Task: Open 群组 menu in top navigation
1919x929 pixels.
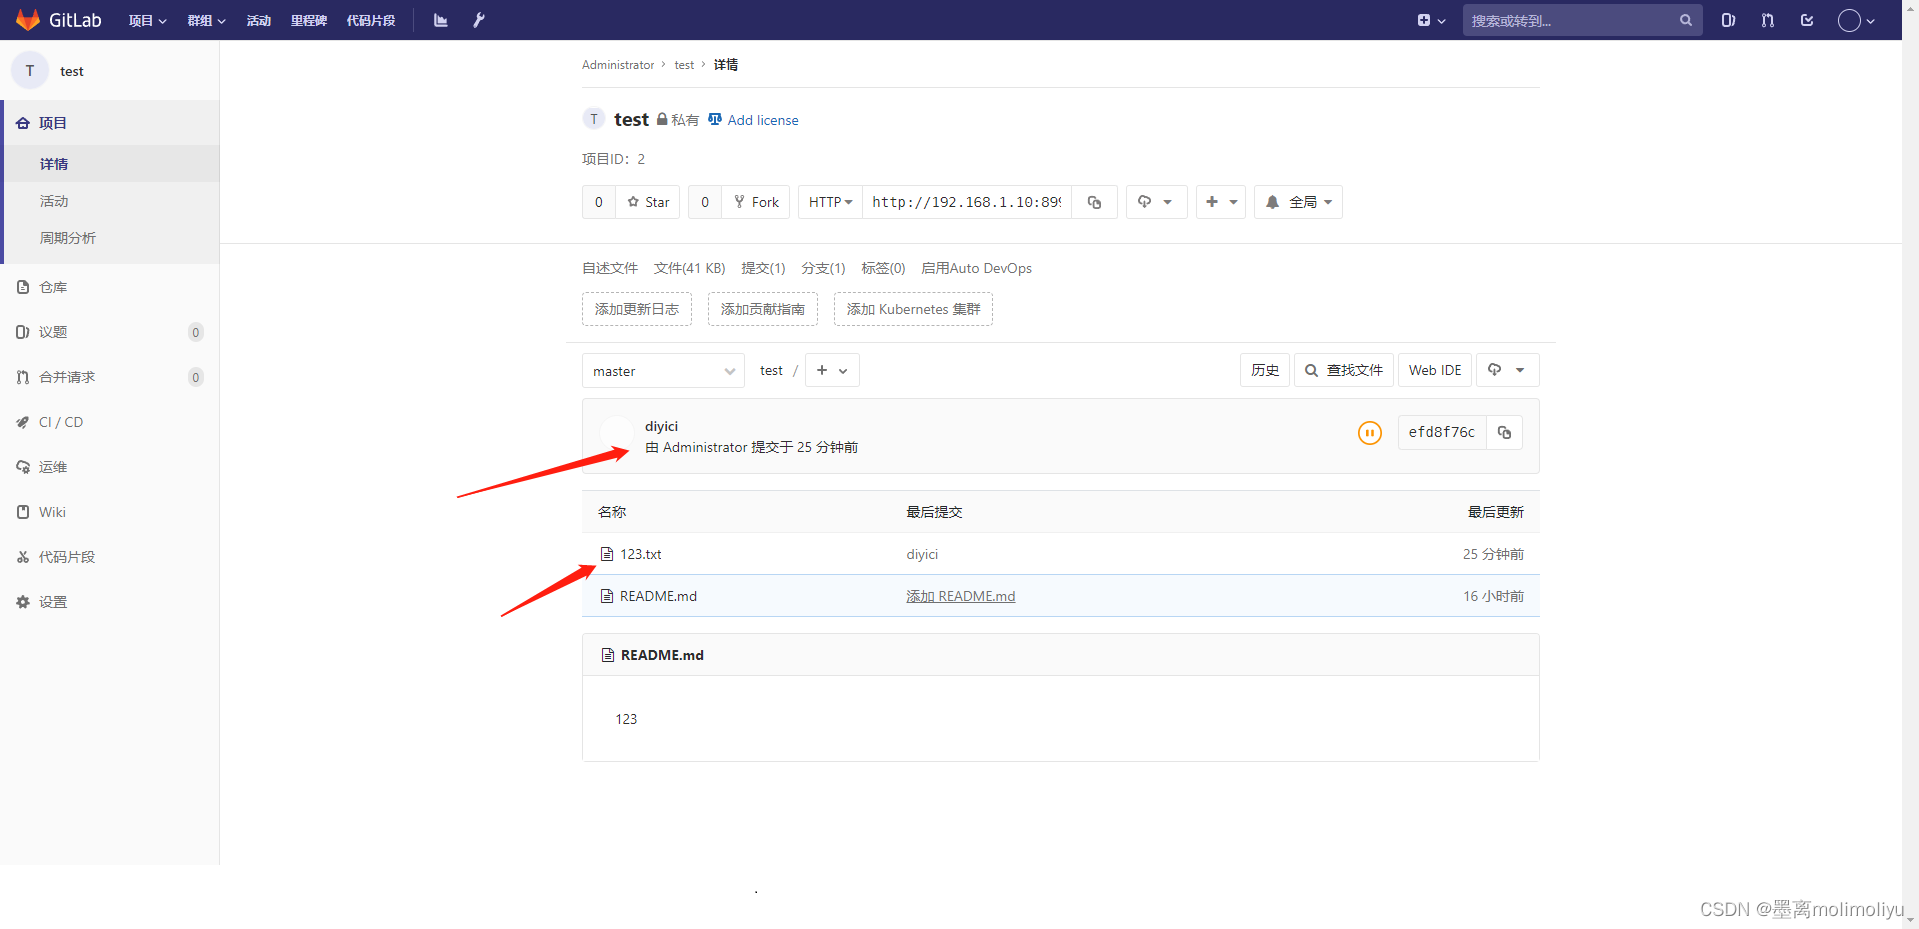Action: tap(206, 20)
